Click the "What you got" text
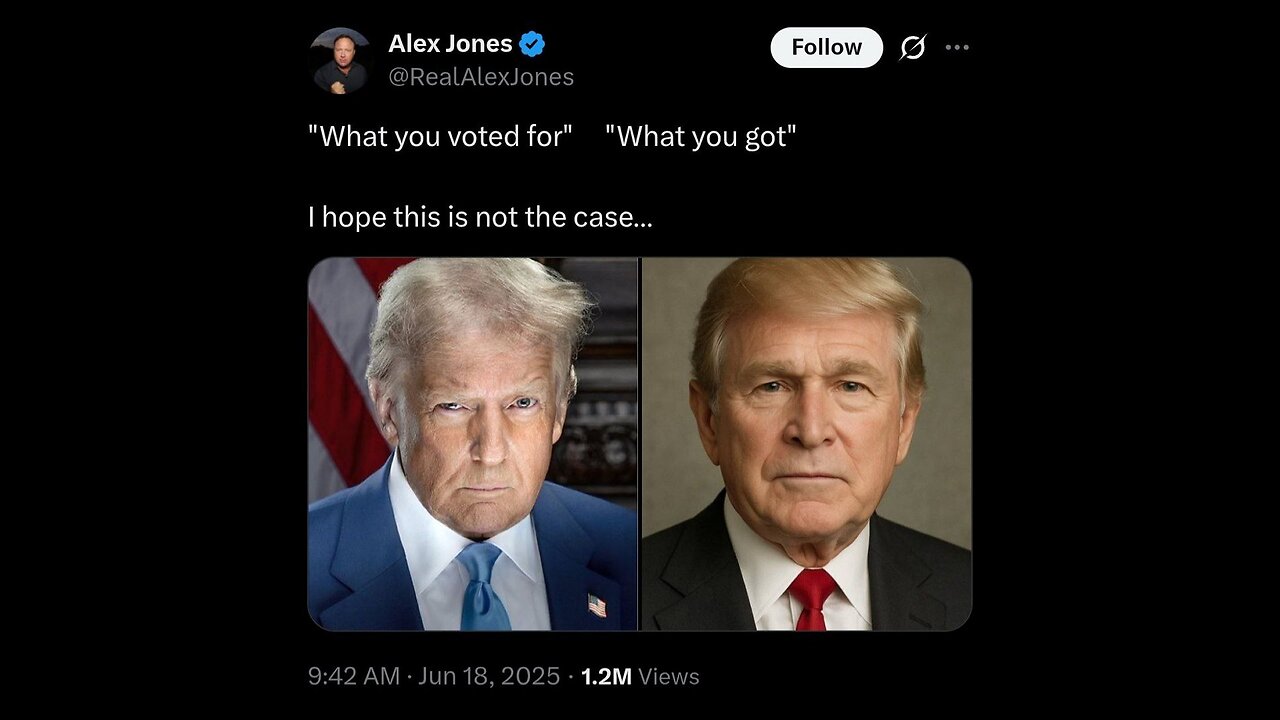 (x=701, y=136)
